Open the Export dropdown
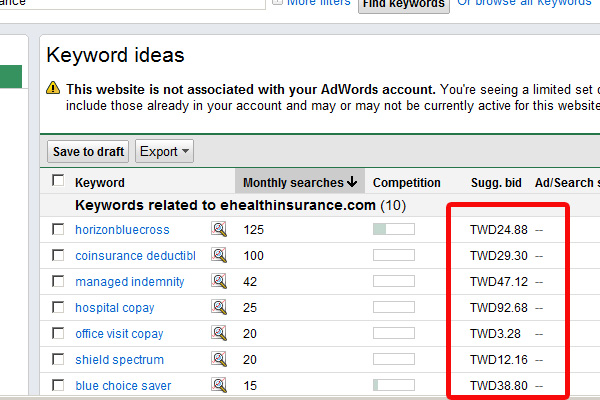 pos(164,151)
